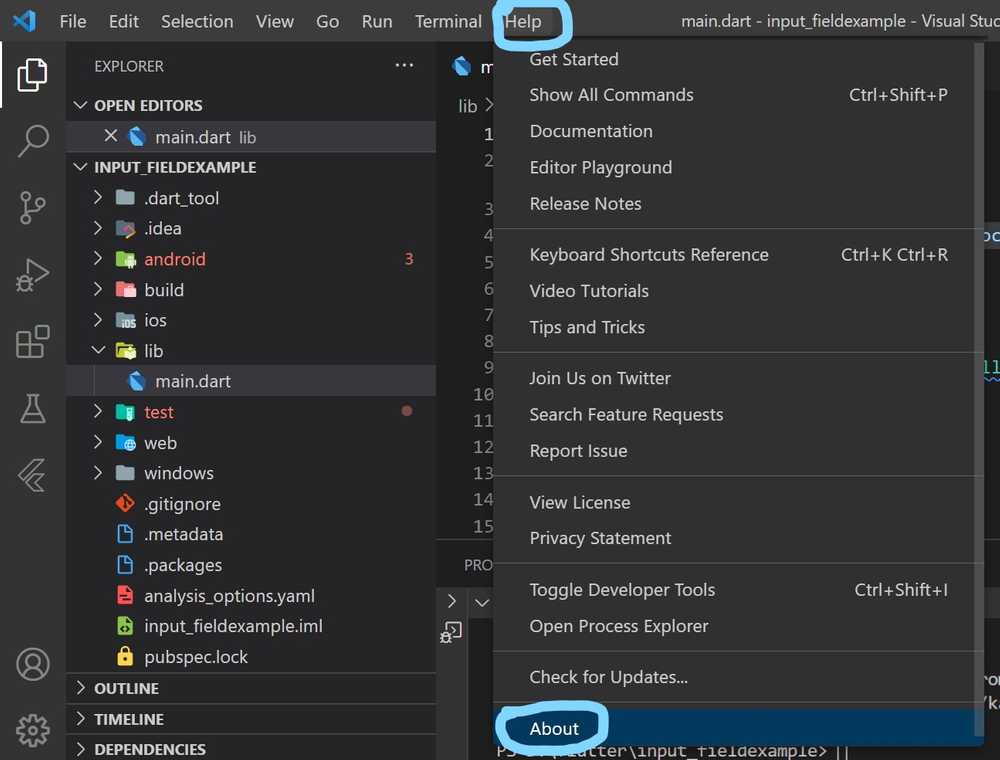Select Editor Playground menu entry
The image size is (1000, 760).
(x=738, y=168)
